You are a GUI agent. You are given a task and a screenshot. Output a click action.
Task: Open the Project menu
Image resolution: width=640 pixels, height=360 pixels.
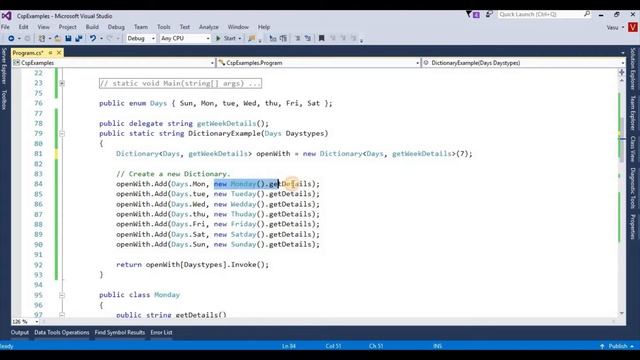(67, 27)
